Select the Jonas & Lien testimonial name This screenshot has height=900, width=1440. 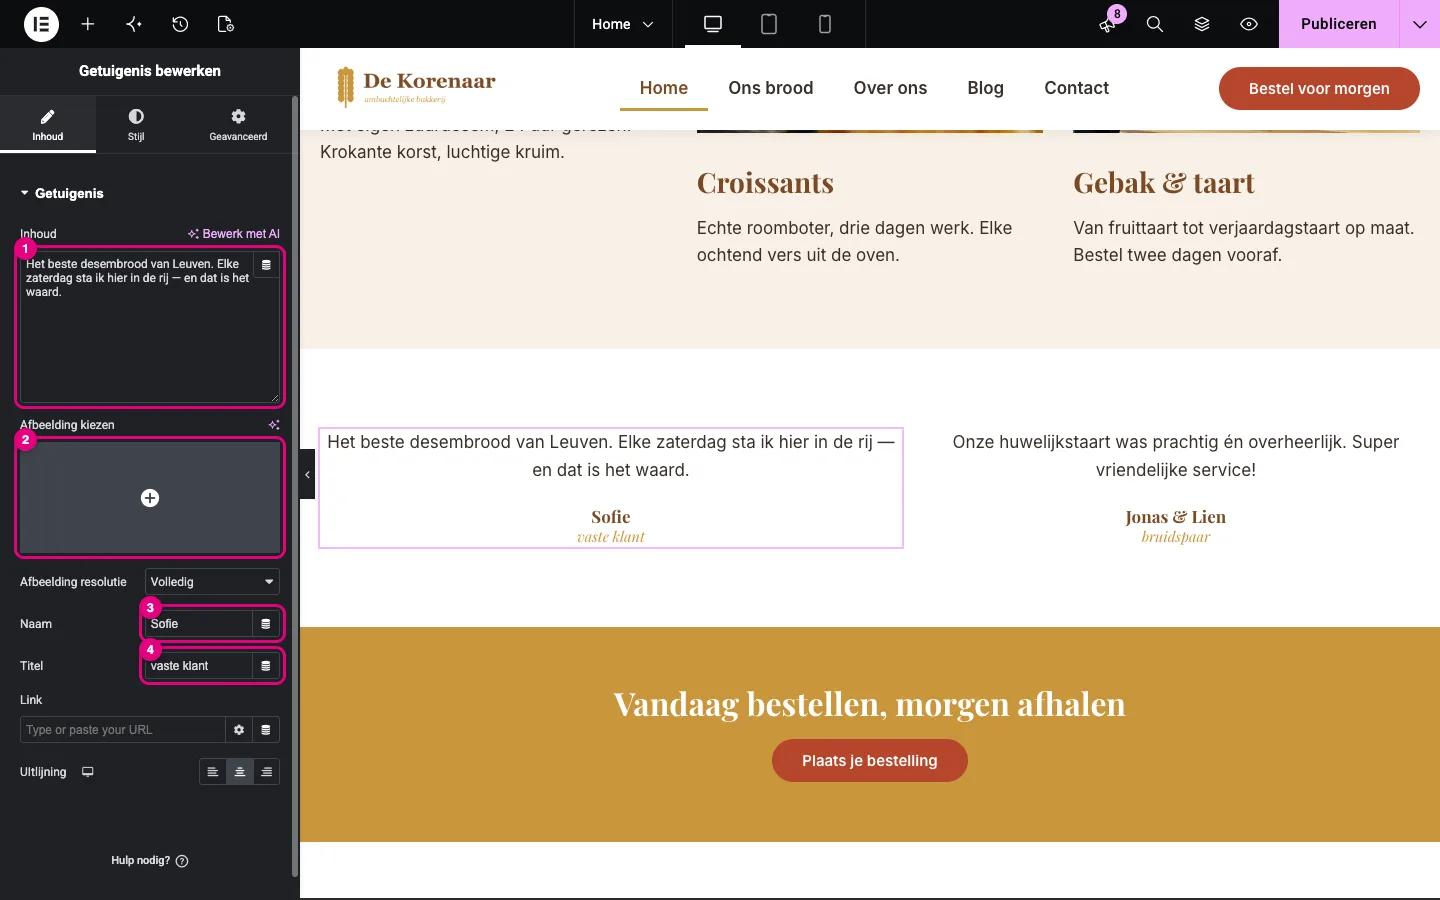[1175, 517]
